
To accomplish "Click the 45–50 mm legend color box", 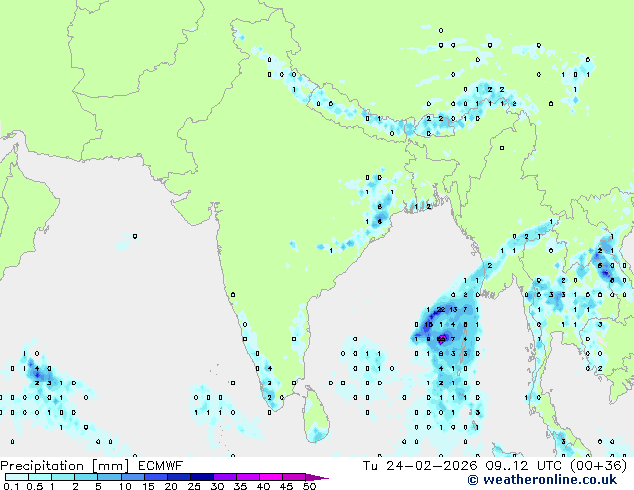I will (x=294, y=477).
